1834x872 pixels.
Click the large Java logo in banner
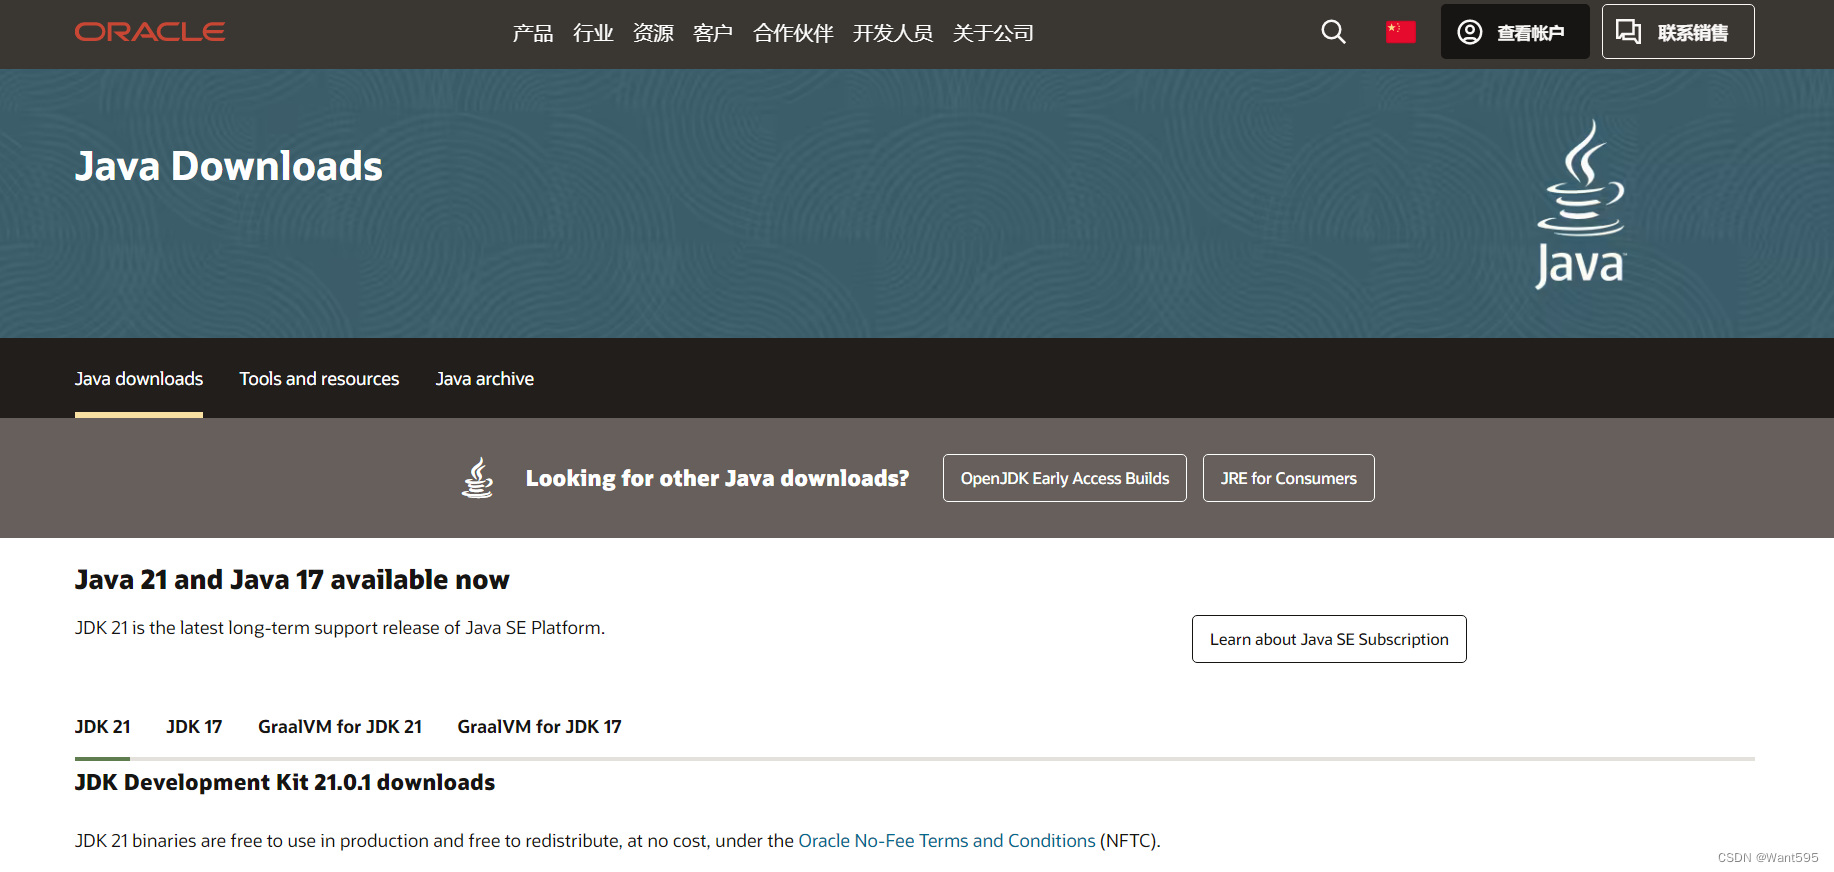click(1581, 204)
